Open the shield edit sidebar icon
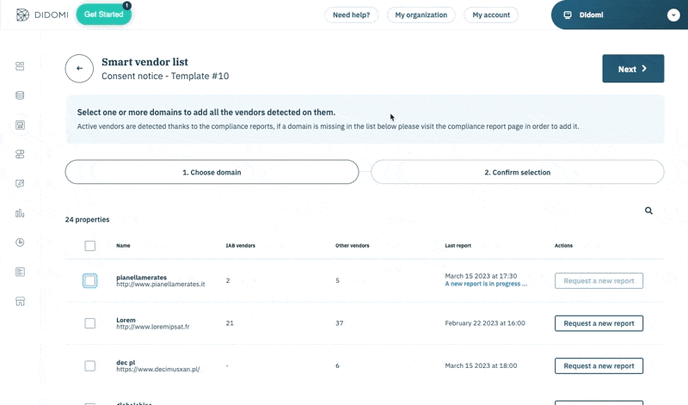 pos(20,184)
